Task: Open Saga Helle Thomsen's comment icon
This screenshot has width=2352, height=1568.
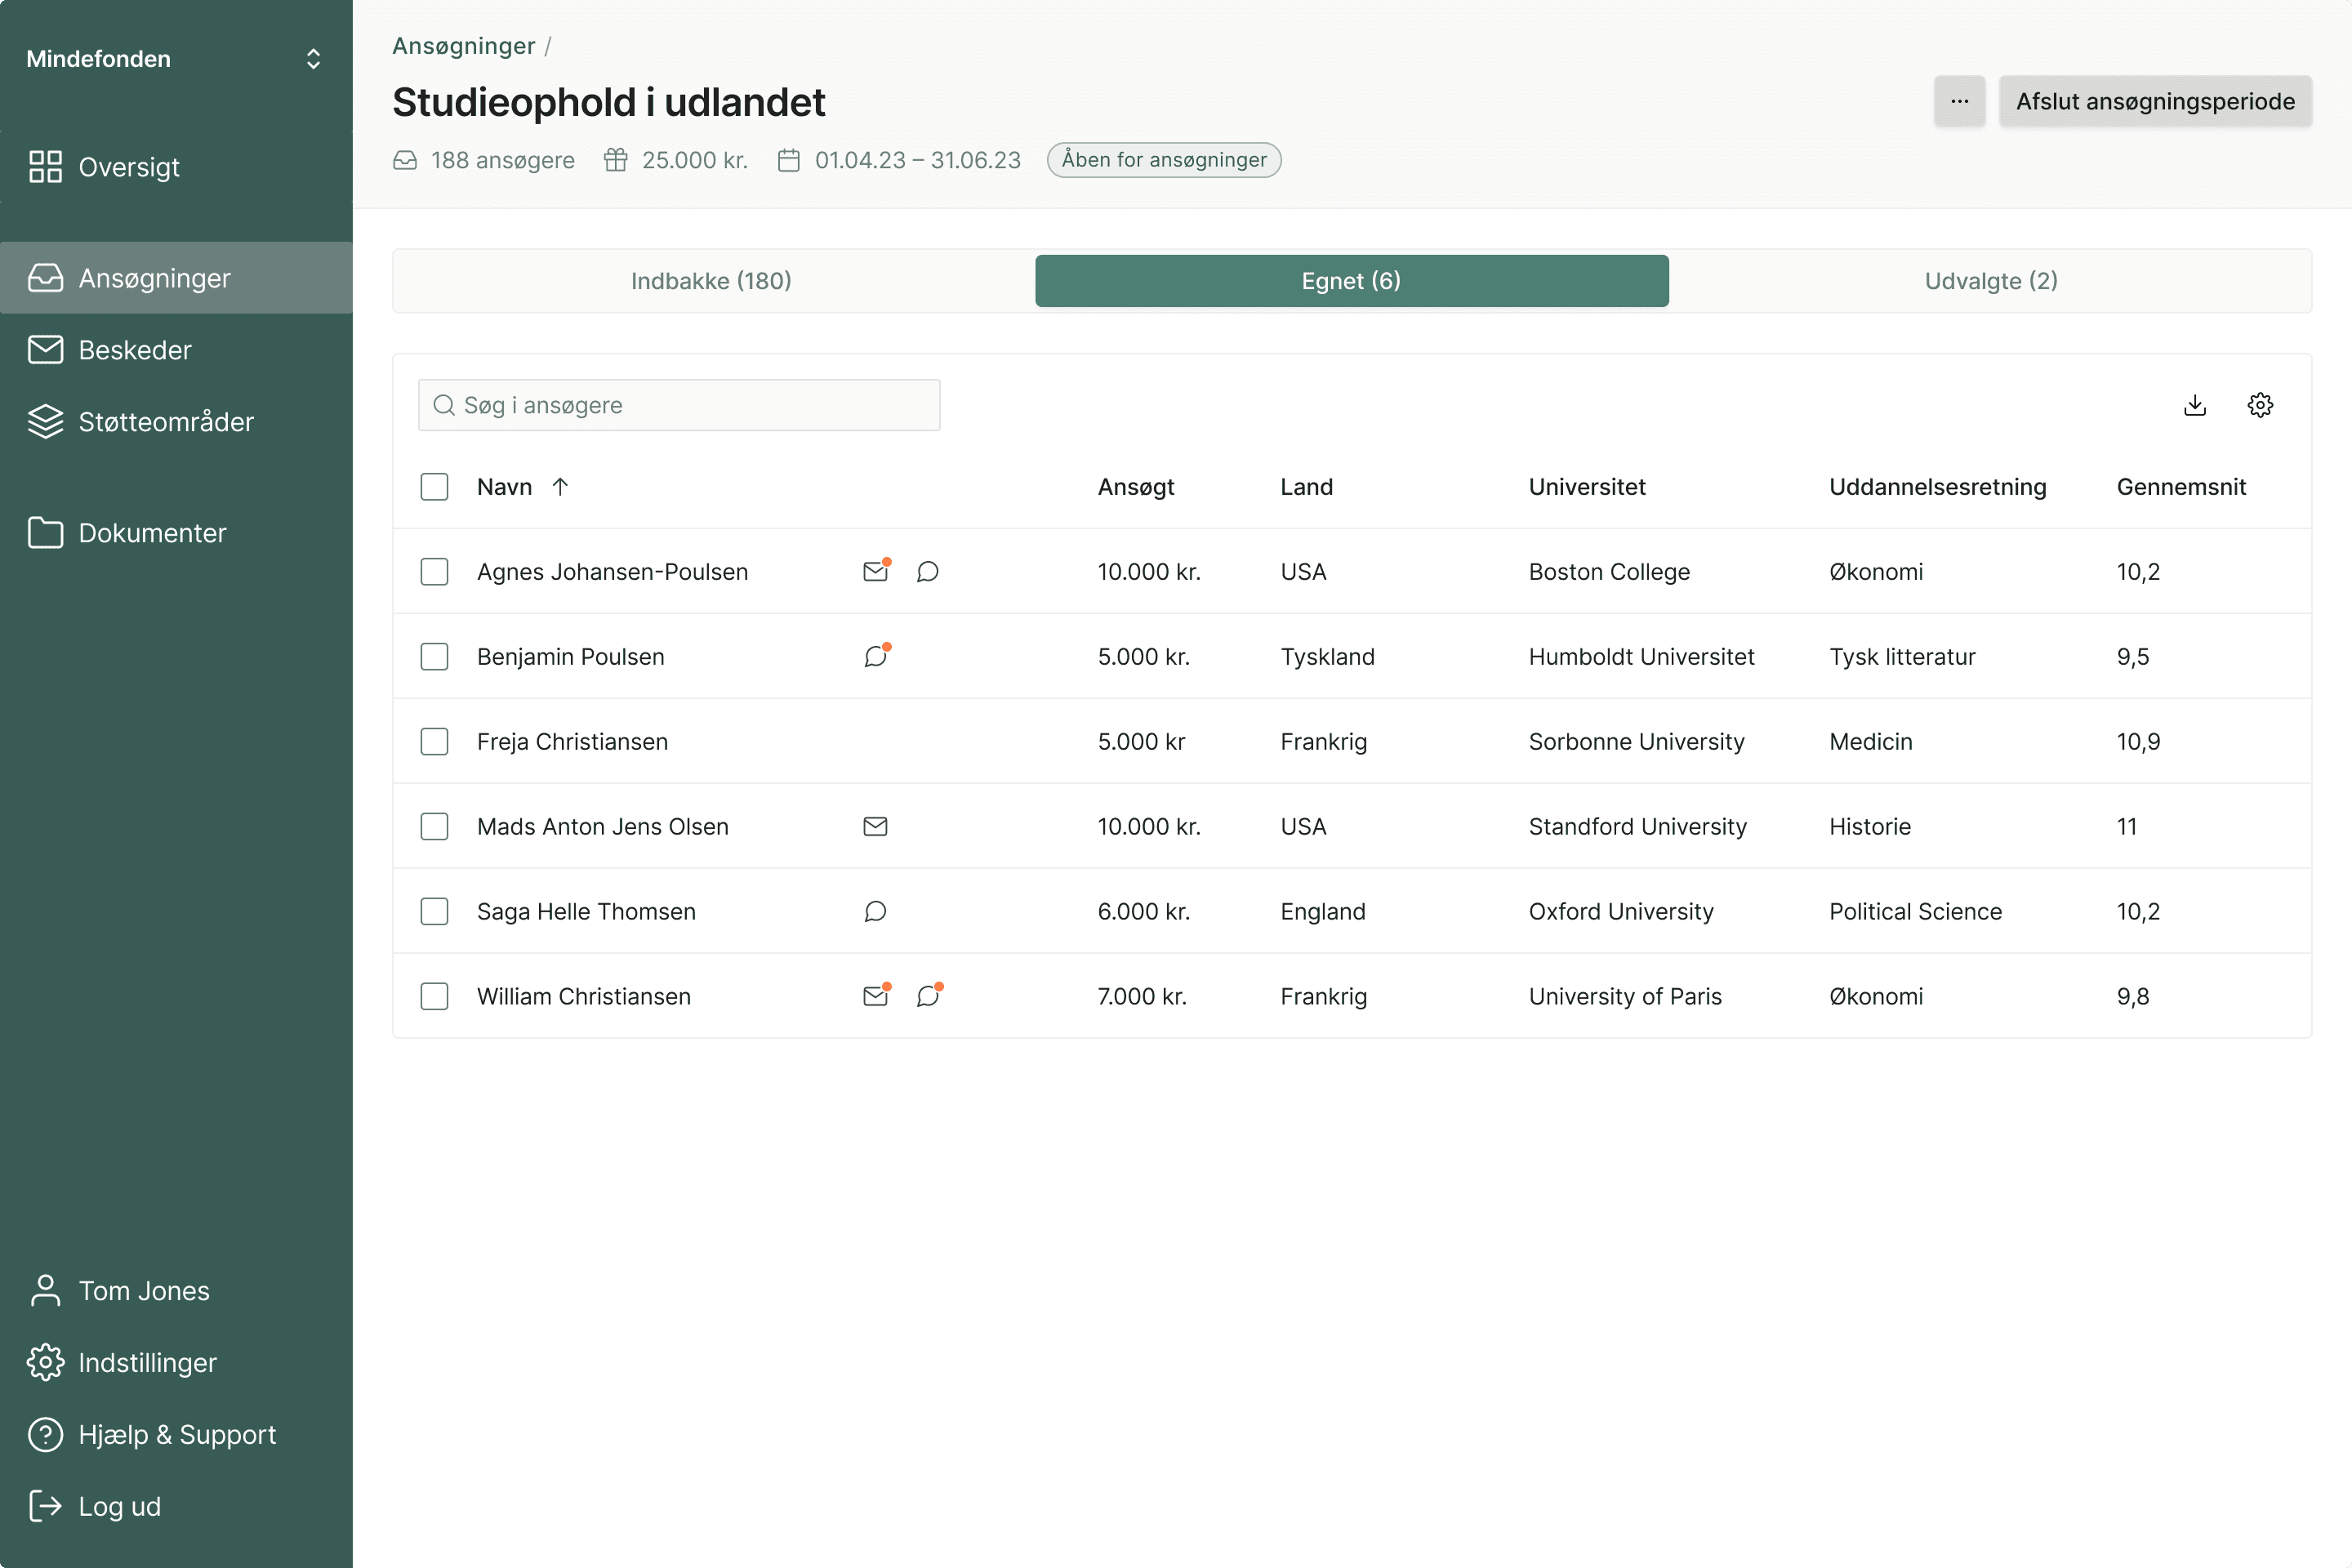Action: point(875,911)
